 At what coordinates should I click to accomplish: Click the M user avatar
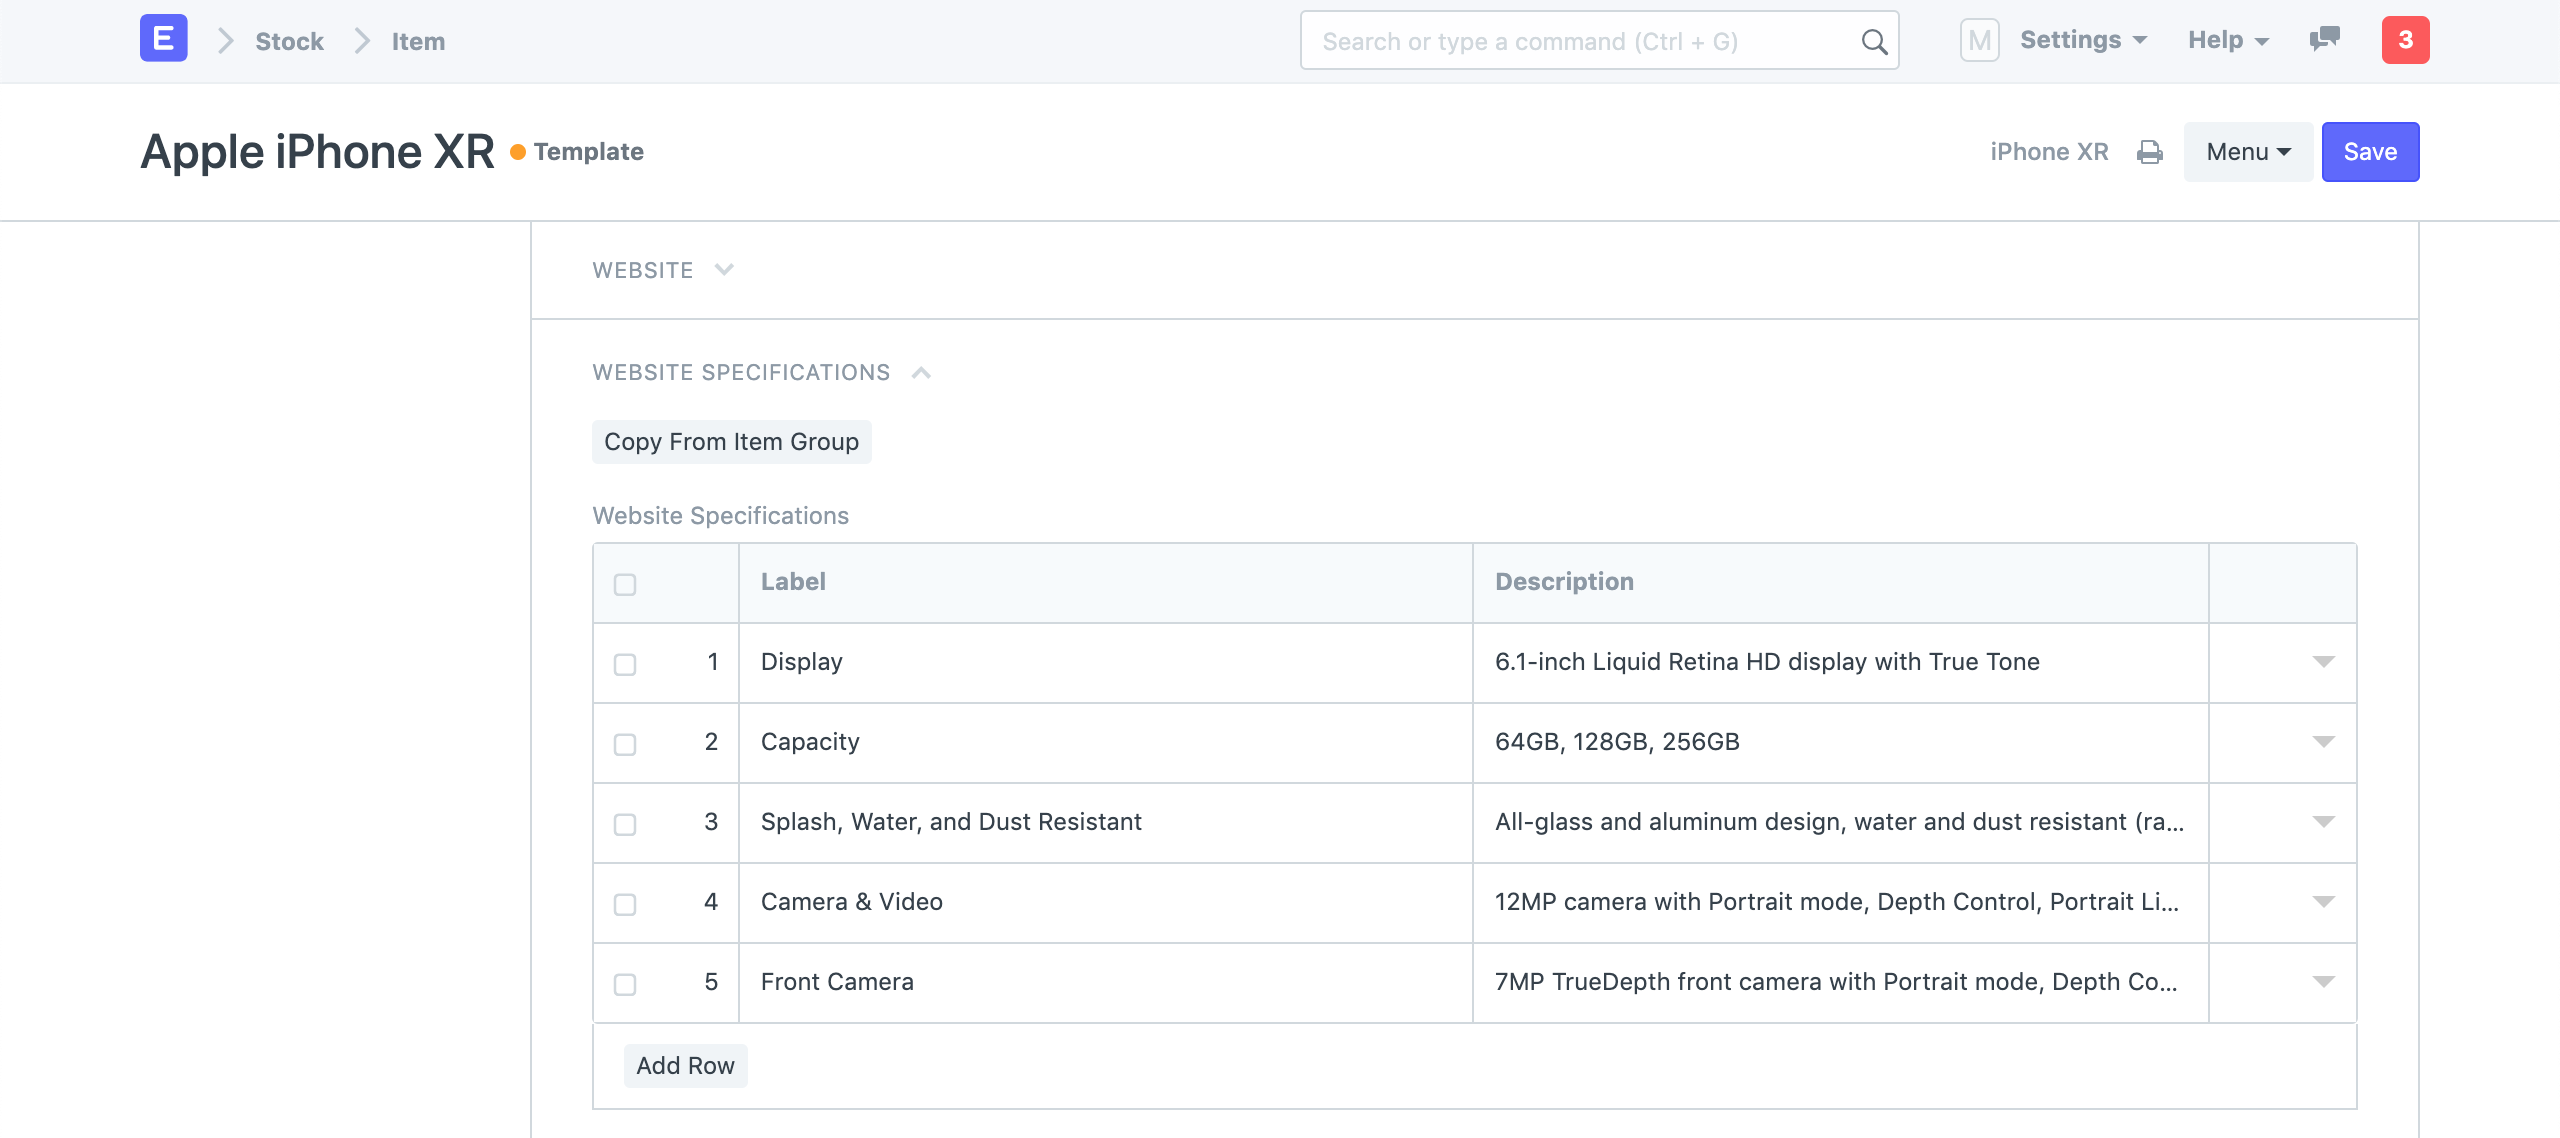[x=1979, y=40]
